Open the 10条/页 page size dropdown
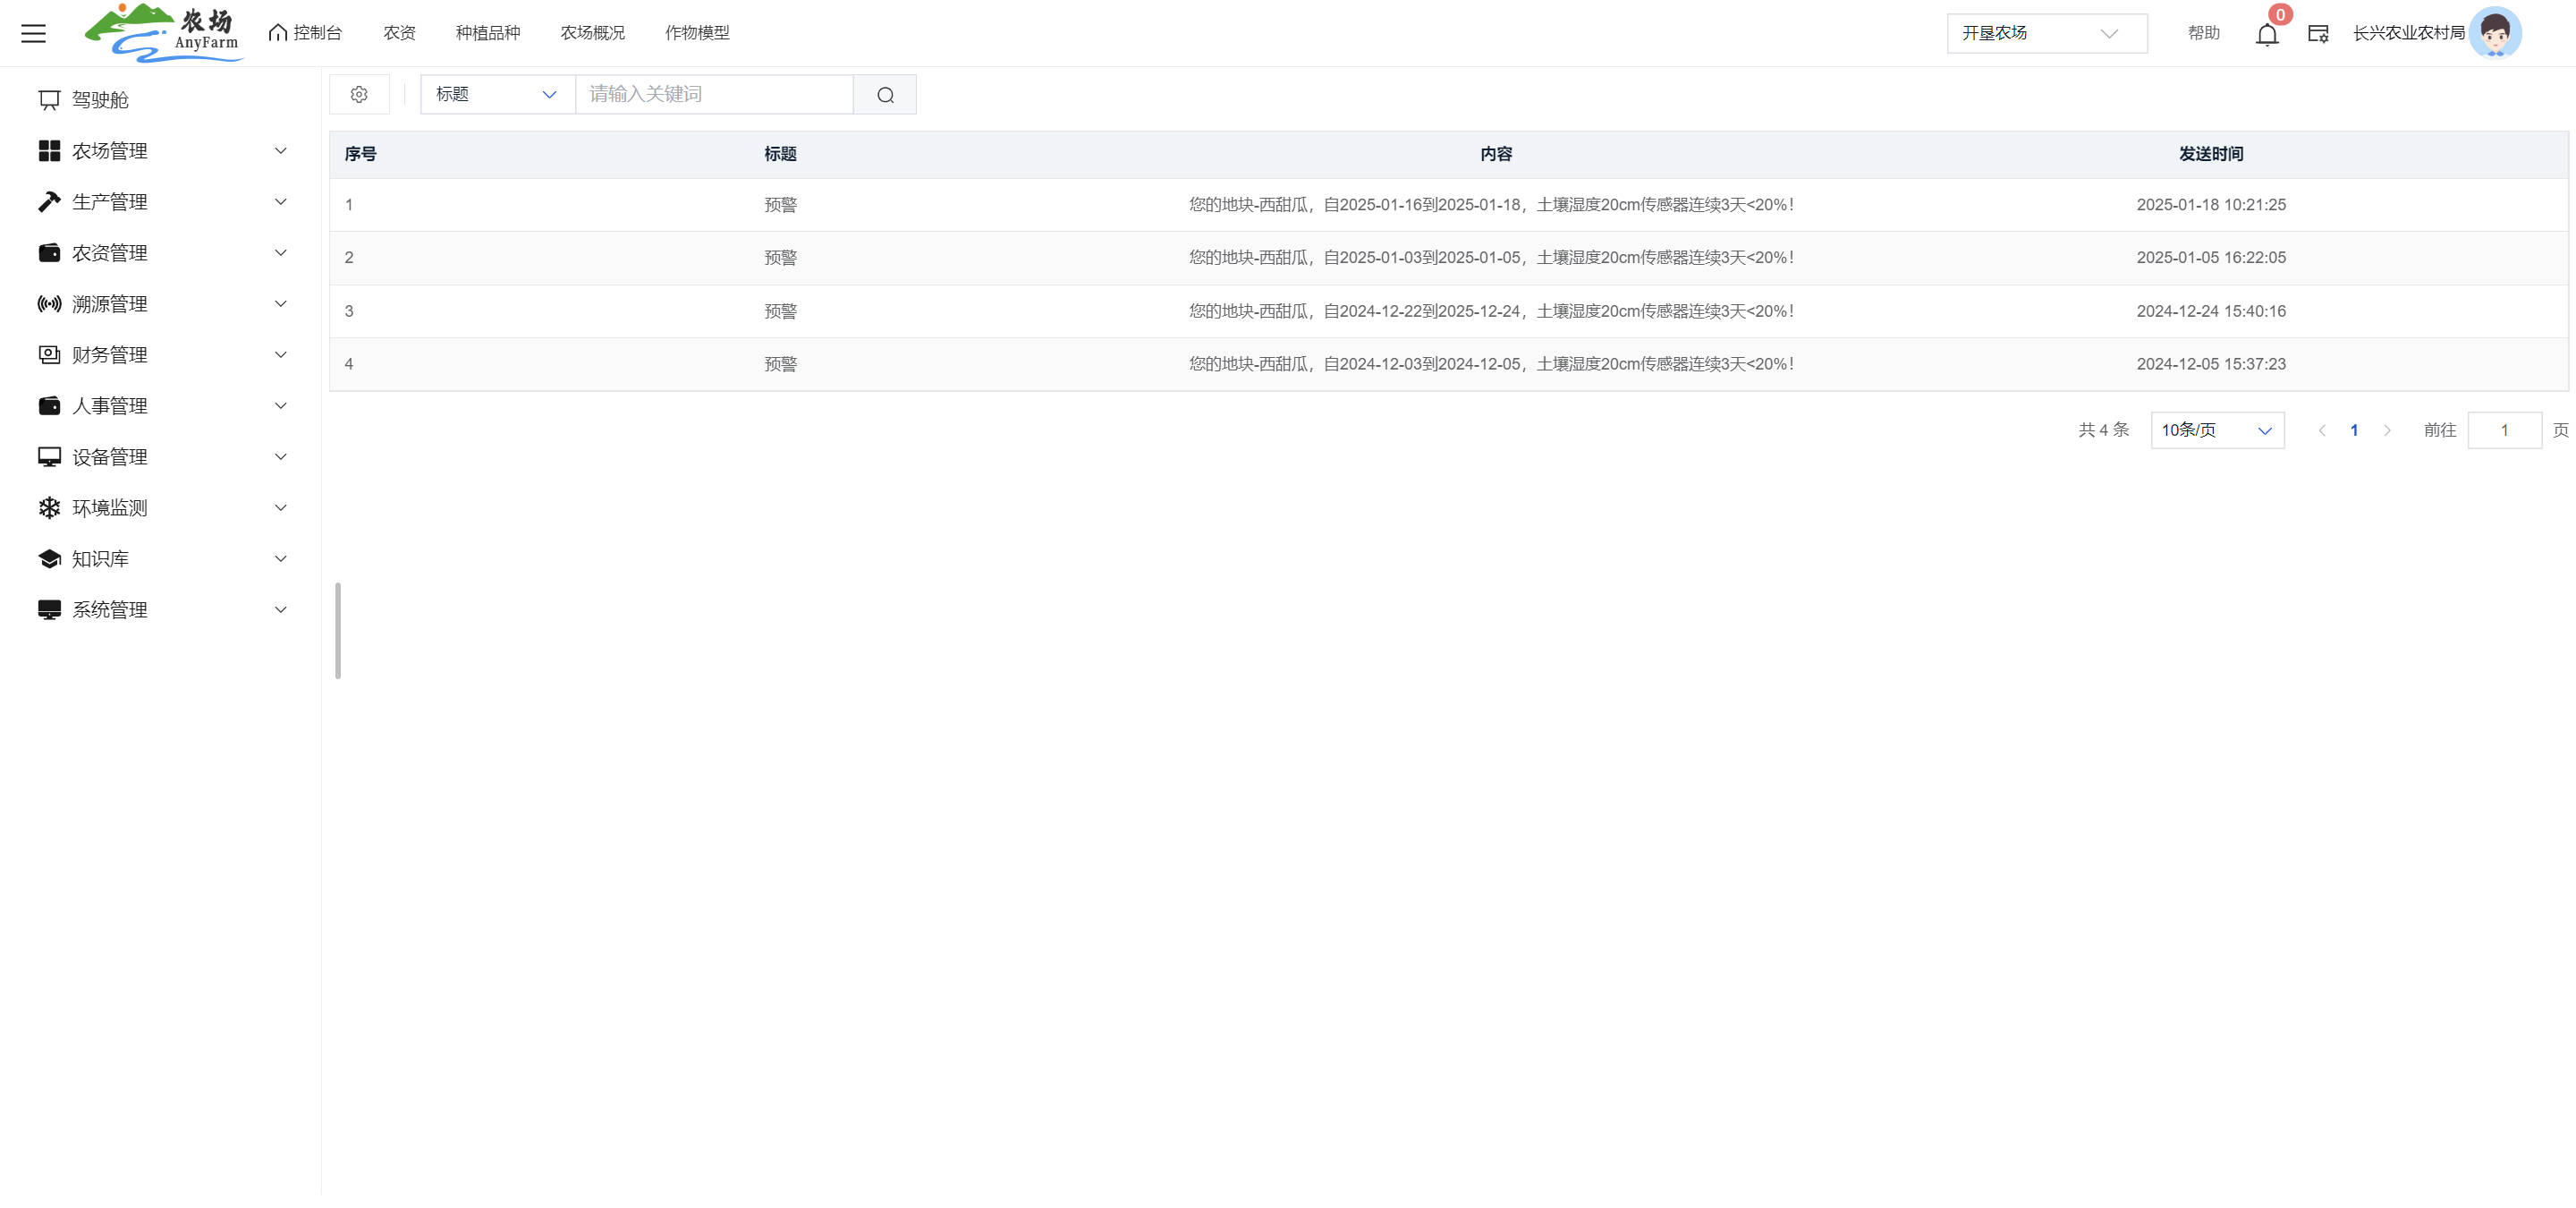 point(2216,430)
